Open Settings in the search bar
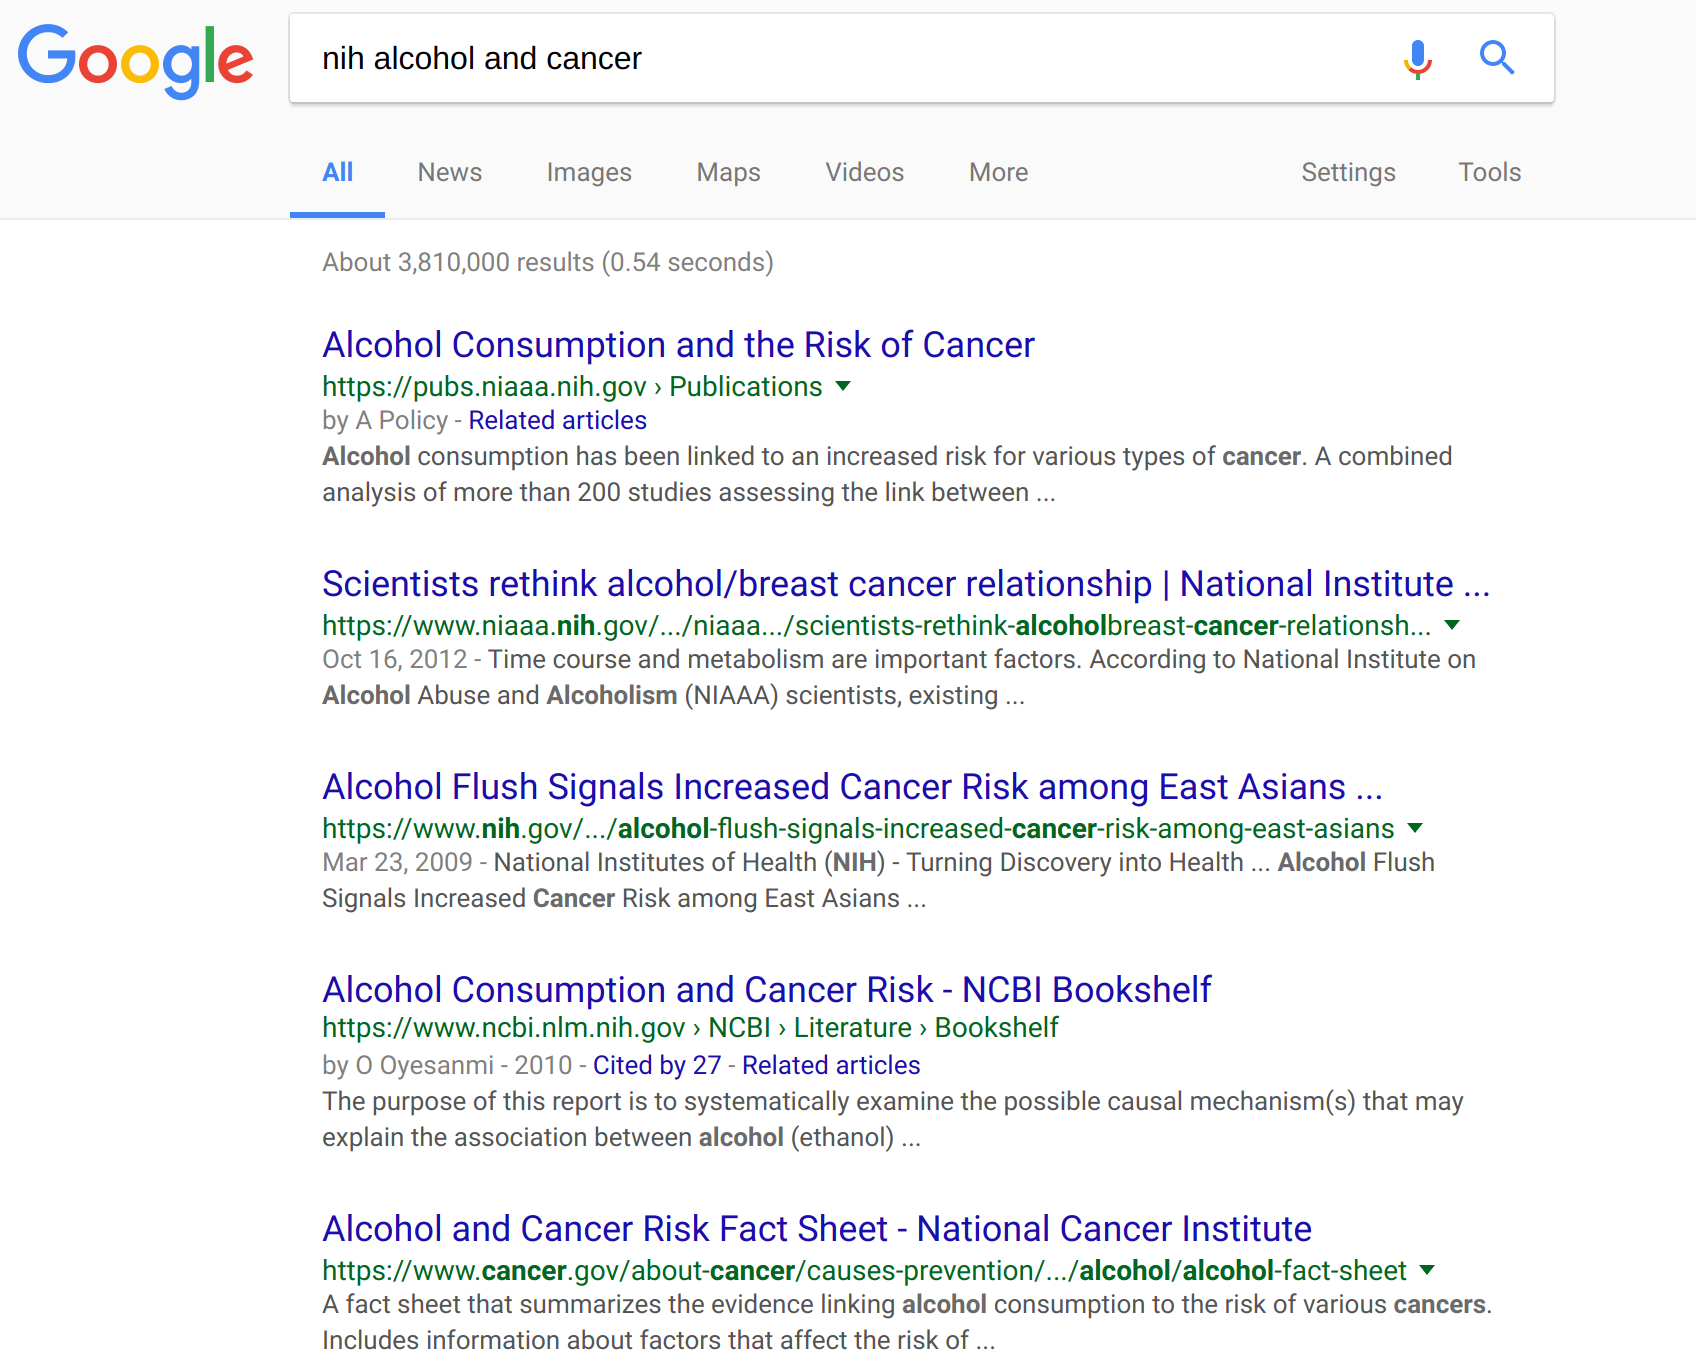This screenshot has height=1372, width=1696. click(1348, 172)
